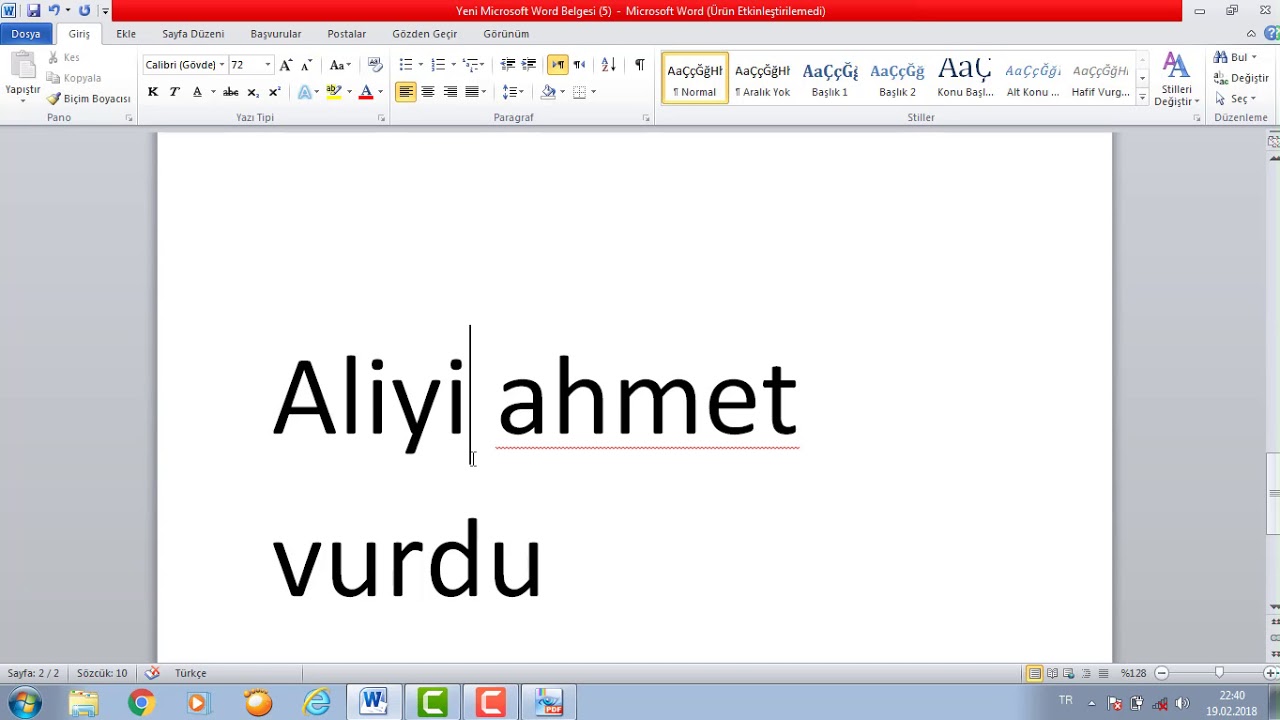Toggle print layout view in status bar
This screenshot has height=720, width=1280.
[x=1035, y=674]
